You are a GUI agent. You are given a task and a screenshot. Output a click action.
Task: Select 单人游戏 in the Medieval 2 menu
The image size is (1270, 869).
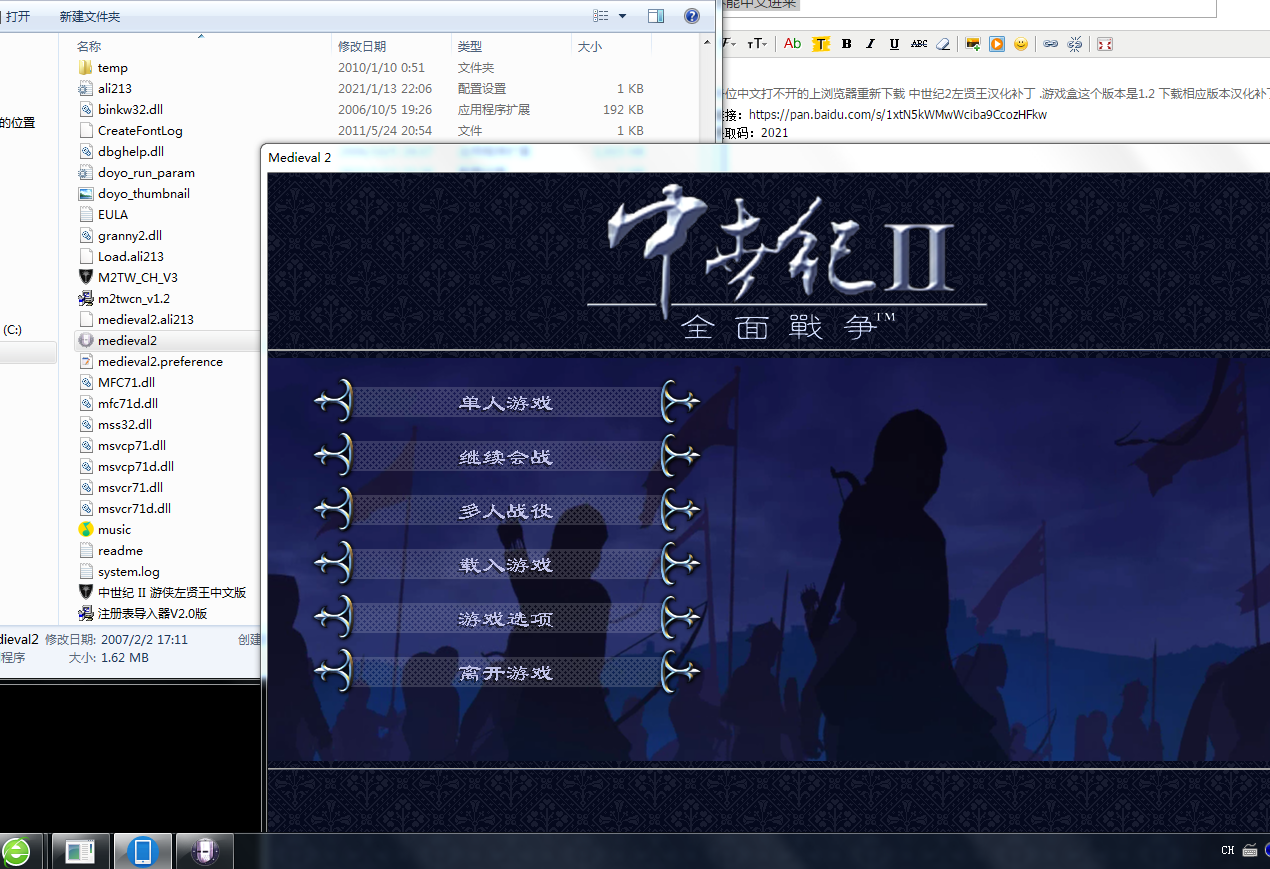pyautogui.click(x=506, y=403)
